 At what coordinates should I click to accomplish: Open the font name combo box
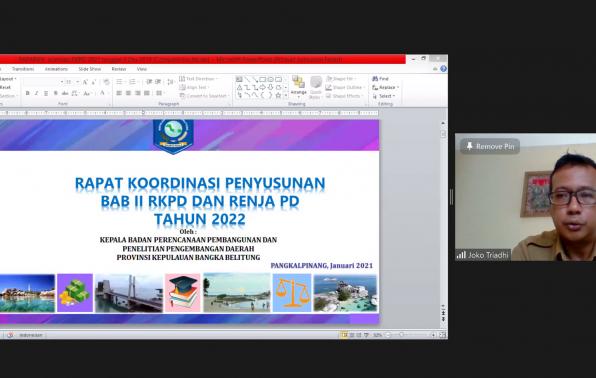[x=43, y=82]
